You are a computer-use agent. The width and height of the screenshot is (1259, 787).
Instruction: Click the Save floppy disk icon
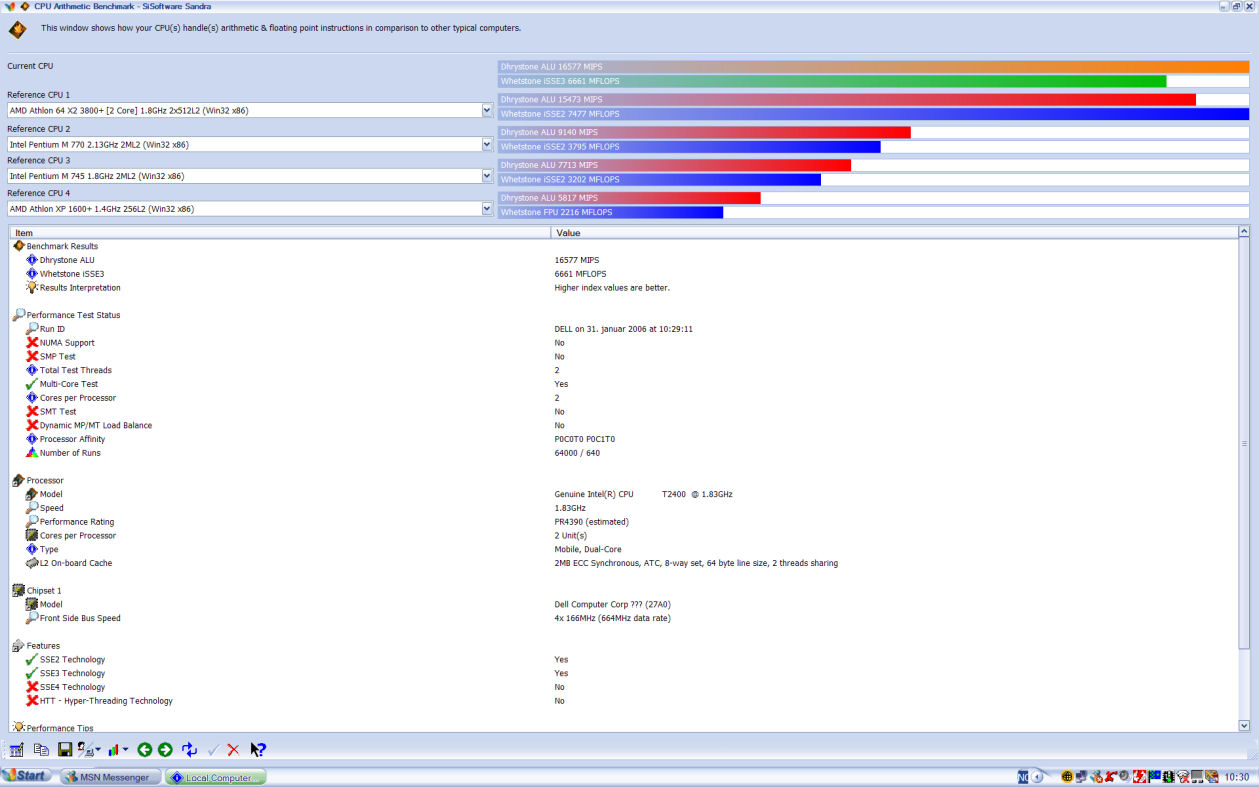click(x=65, y=749)
